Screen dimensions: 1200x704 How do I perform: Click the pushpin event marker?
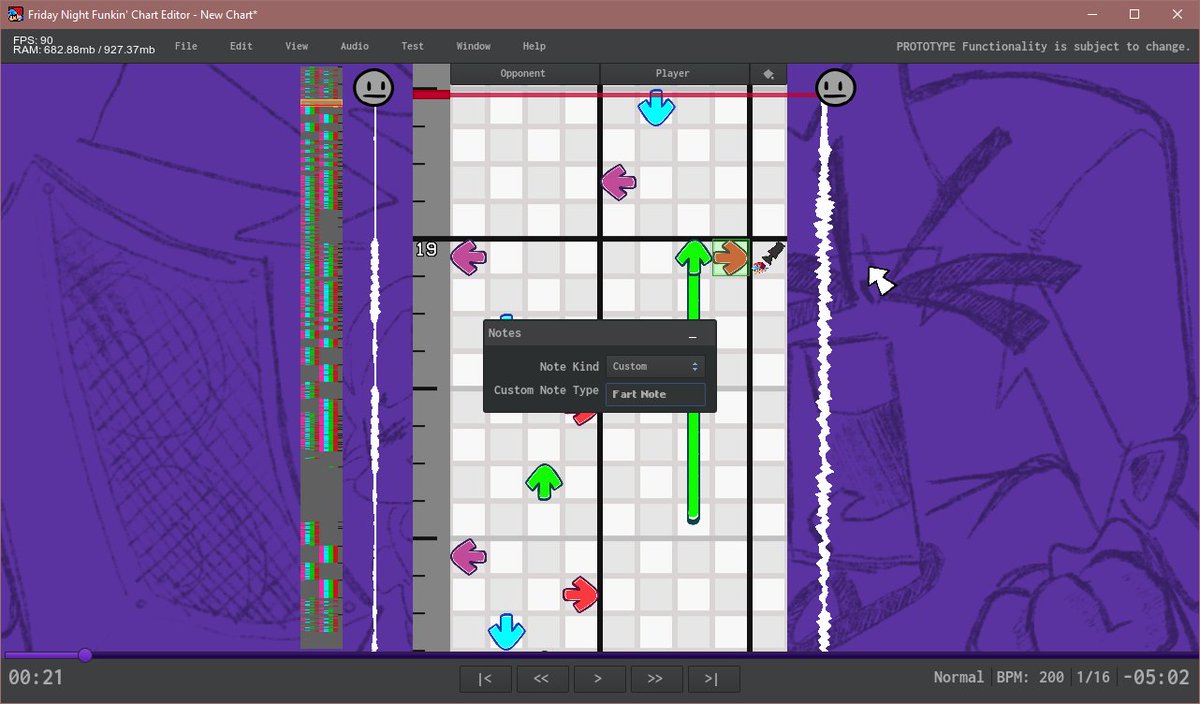click(x=767, y=257)
